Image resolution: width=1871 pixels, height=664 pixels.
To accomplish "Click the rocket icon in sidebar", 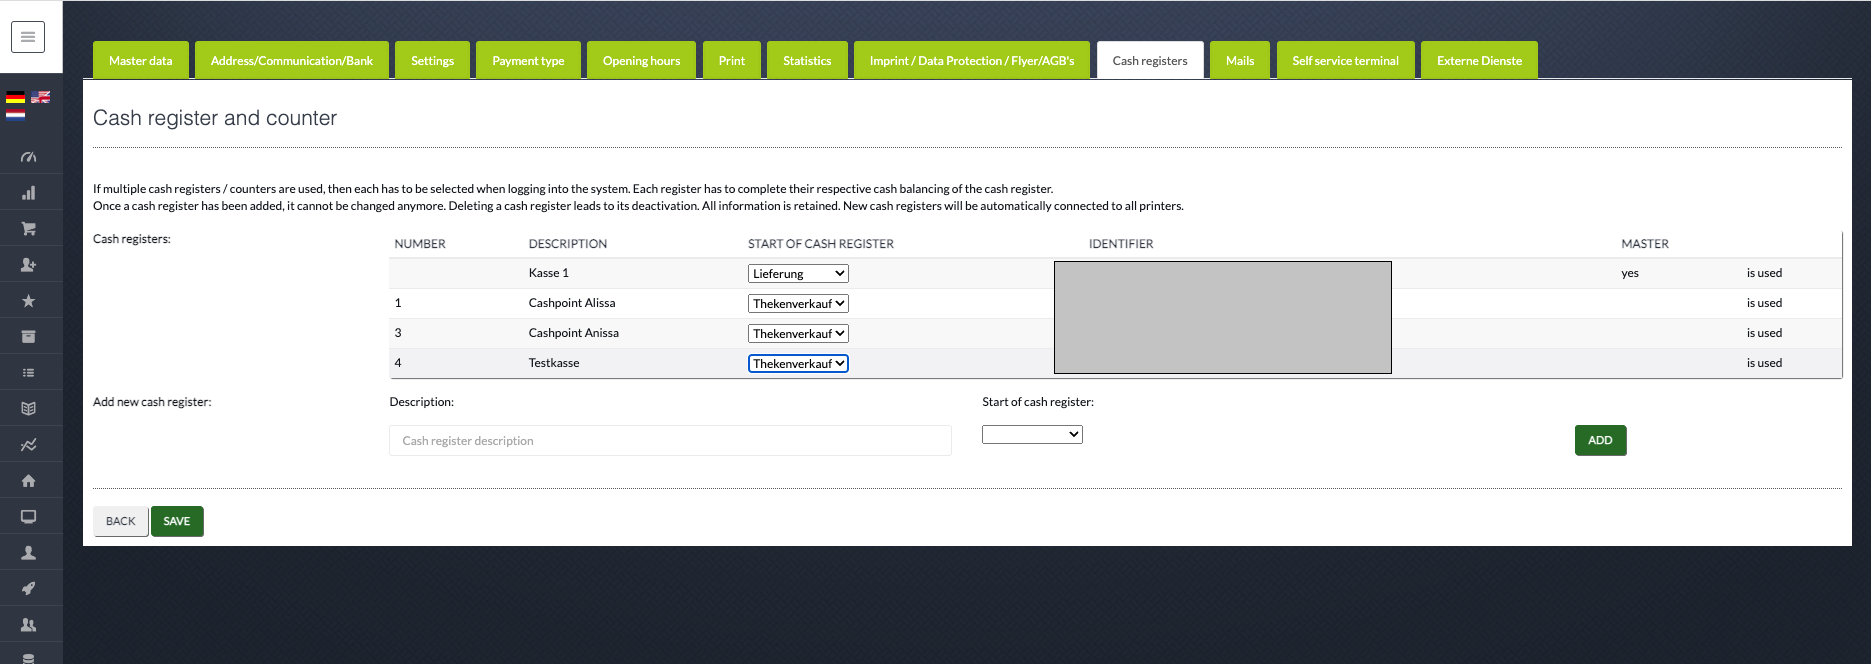I will pyautogui.click(x=28, y=589).
